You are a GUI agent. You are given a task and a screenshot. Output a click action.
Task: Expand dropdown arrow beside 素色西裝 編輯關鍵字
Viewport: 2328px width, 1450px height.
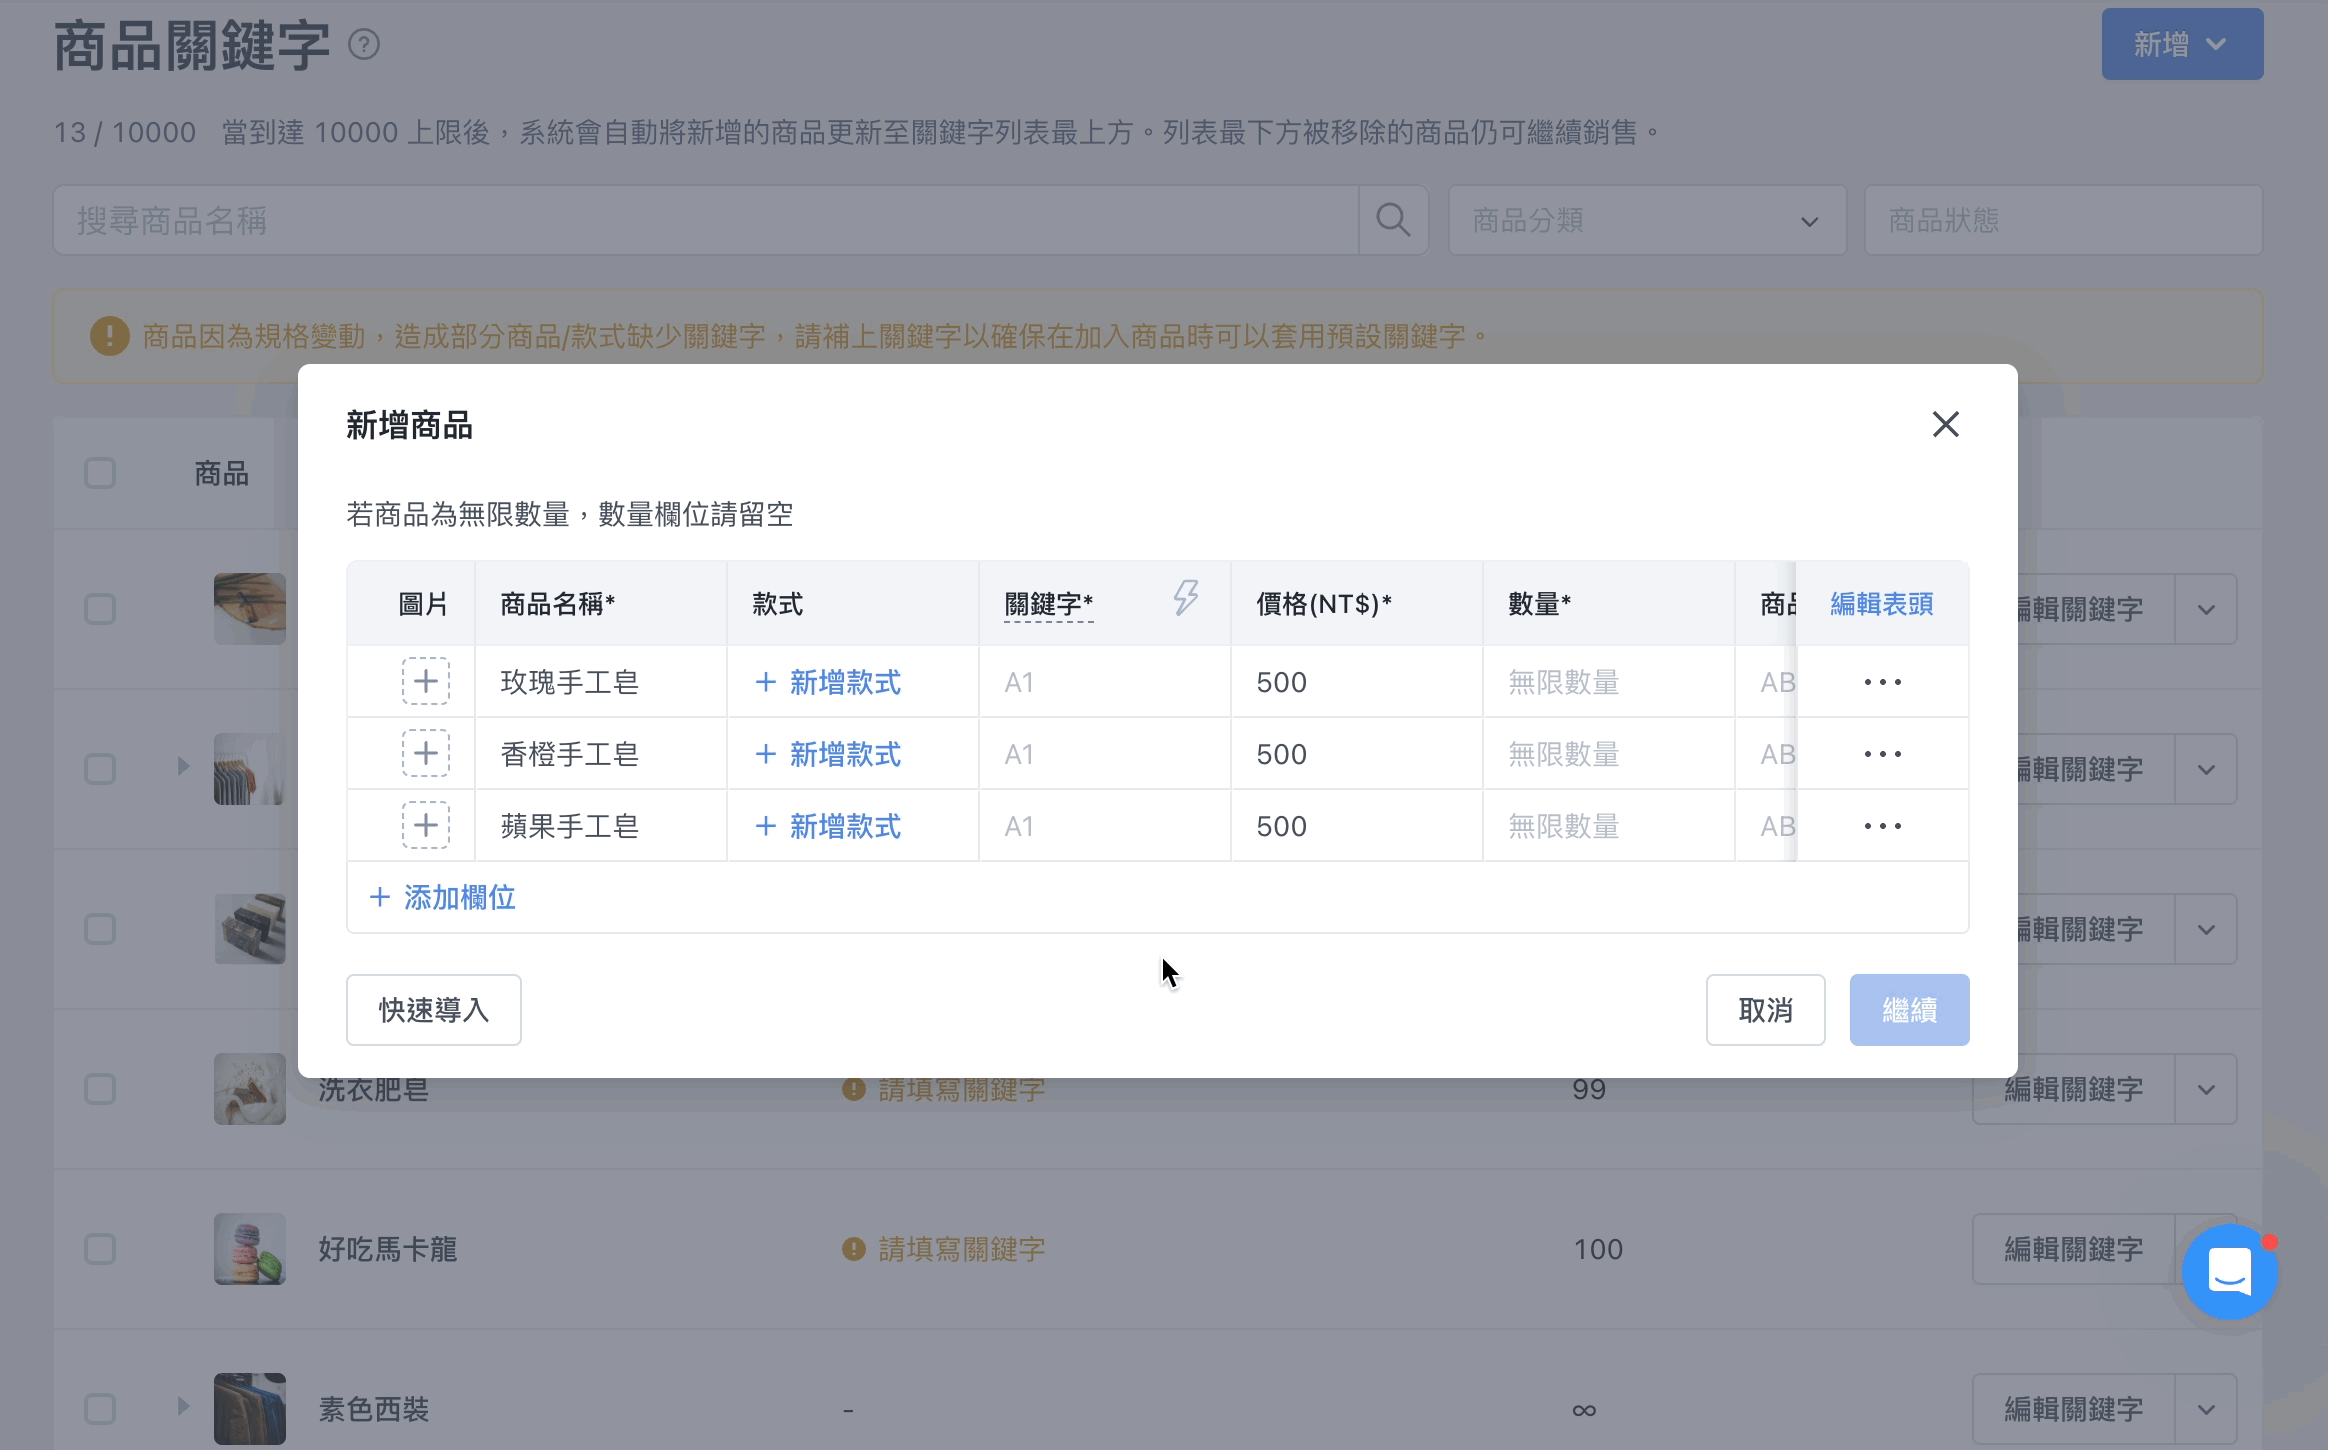pos(2206,1410)
